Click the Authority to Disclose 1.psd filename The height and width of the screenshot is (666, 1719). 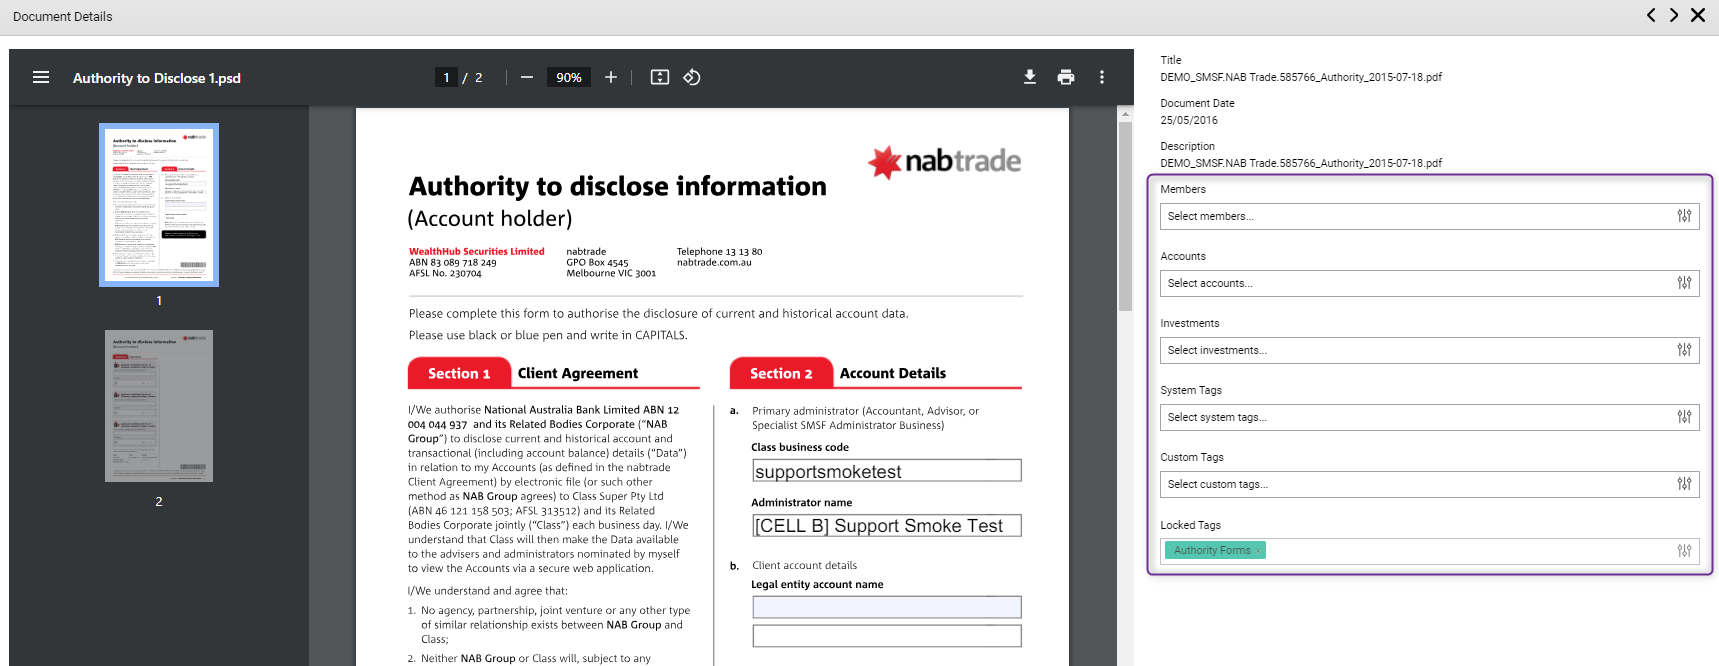tap(157, 78)
